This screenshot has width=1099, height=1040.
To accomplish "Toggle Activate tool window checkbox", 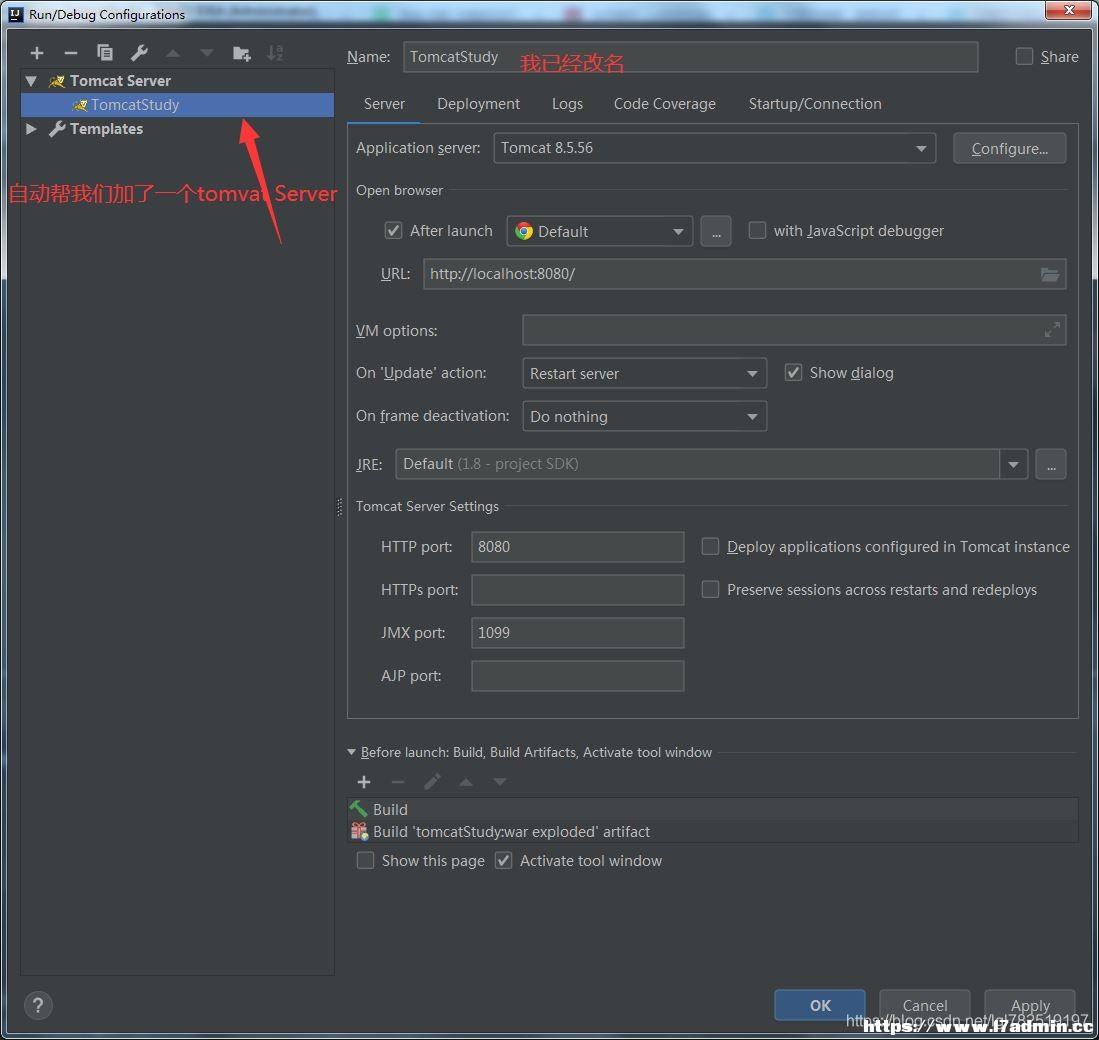I will 503,861.
